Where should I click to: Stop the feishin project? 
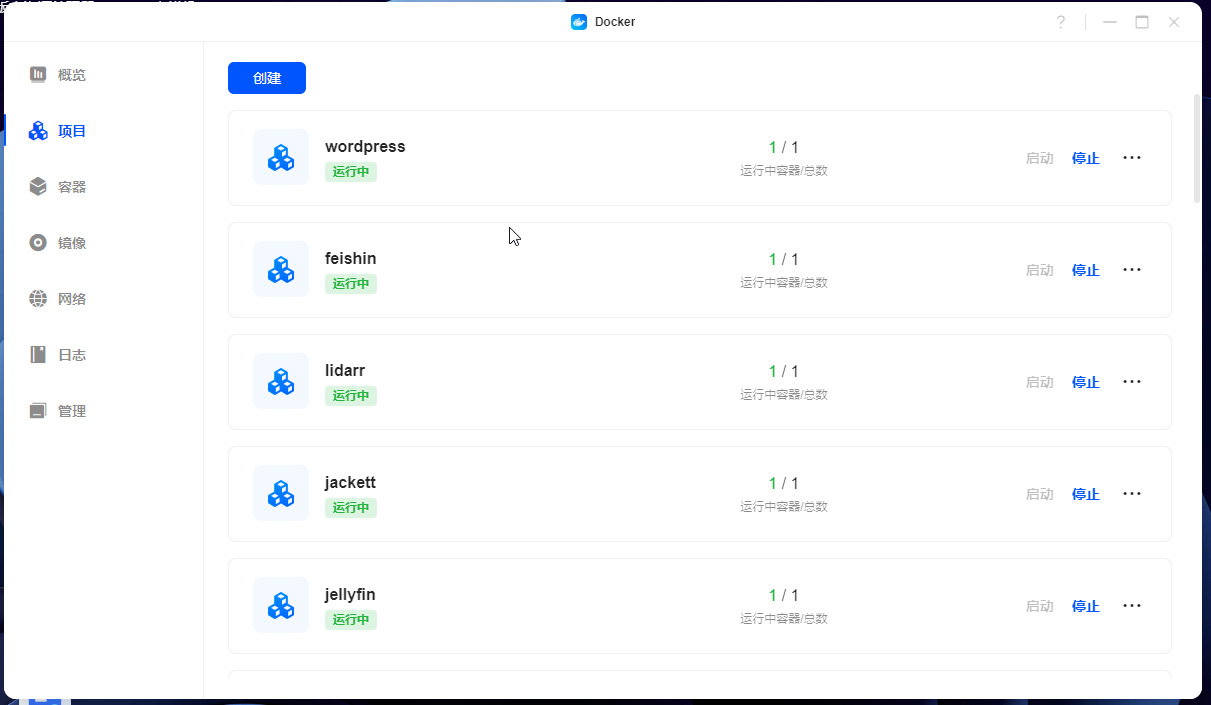pos(1086,270)
